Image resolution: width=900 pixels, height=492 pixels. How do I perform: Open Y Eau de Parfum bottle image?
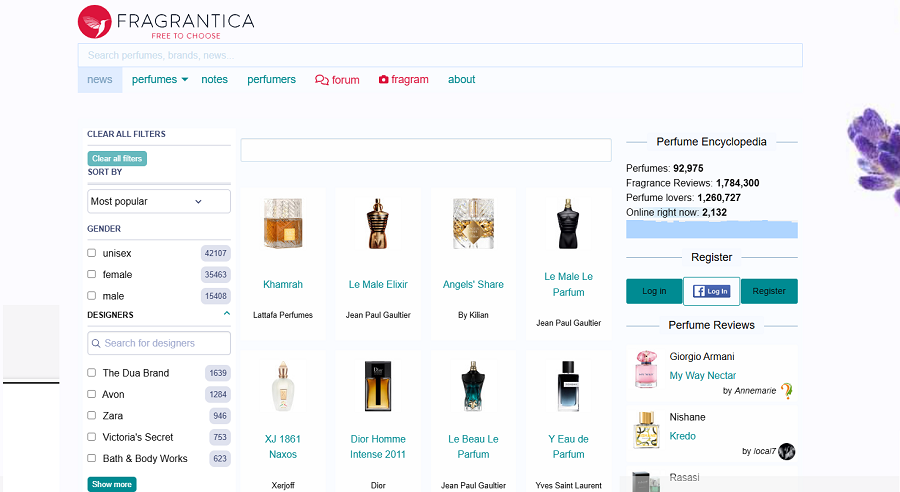point(568,386)
